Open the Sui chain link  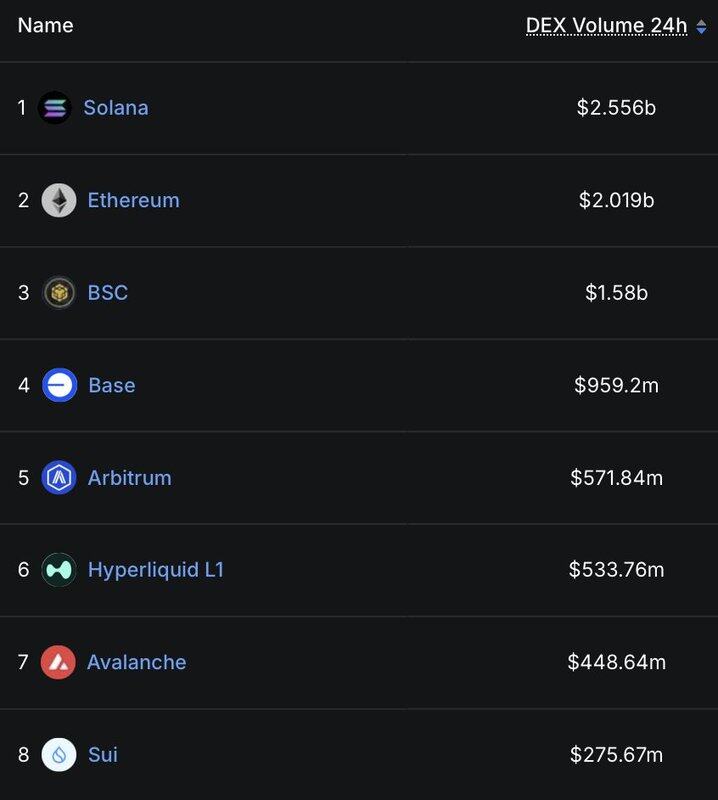[103, 754]
